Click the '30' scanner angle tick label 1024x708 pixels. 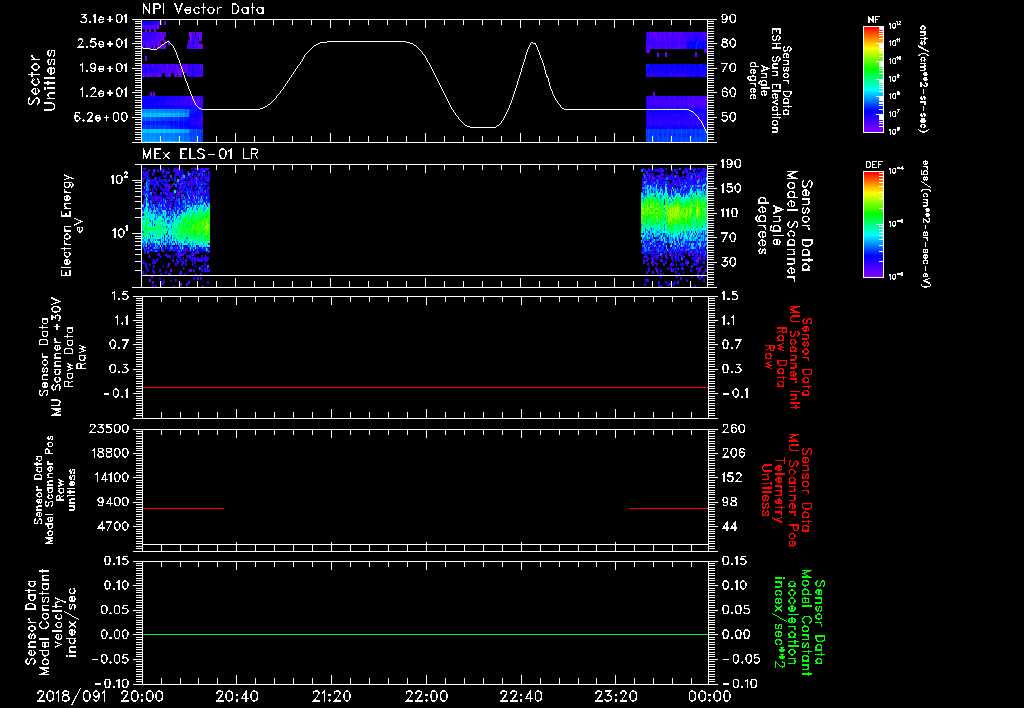click(729, 262)
